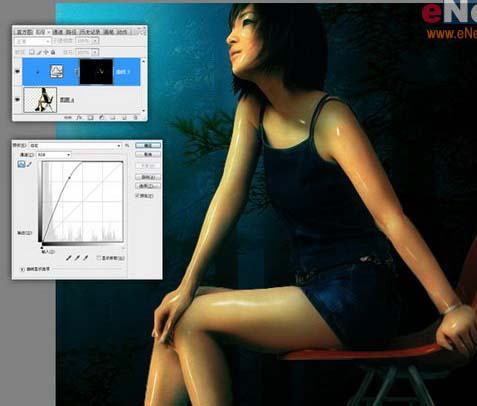Lock transparent pixels in Layers panel
Image resolution: width=477 pixels, height=406 pixels.
32,52
